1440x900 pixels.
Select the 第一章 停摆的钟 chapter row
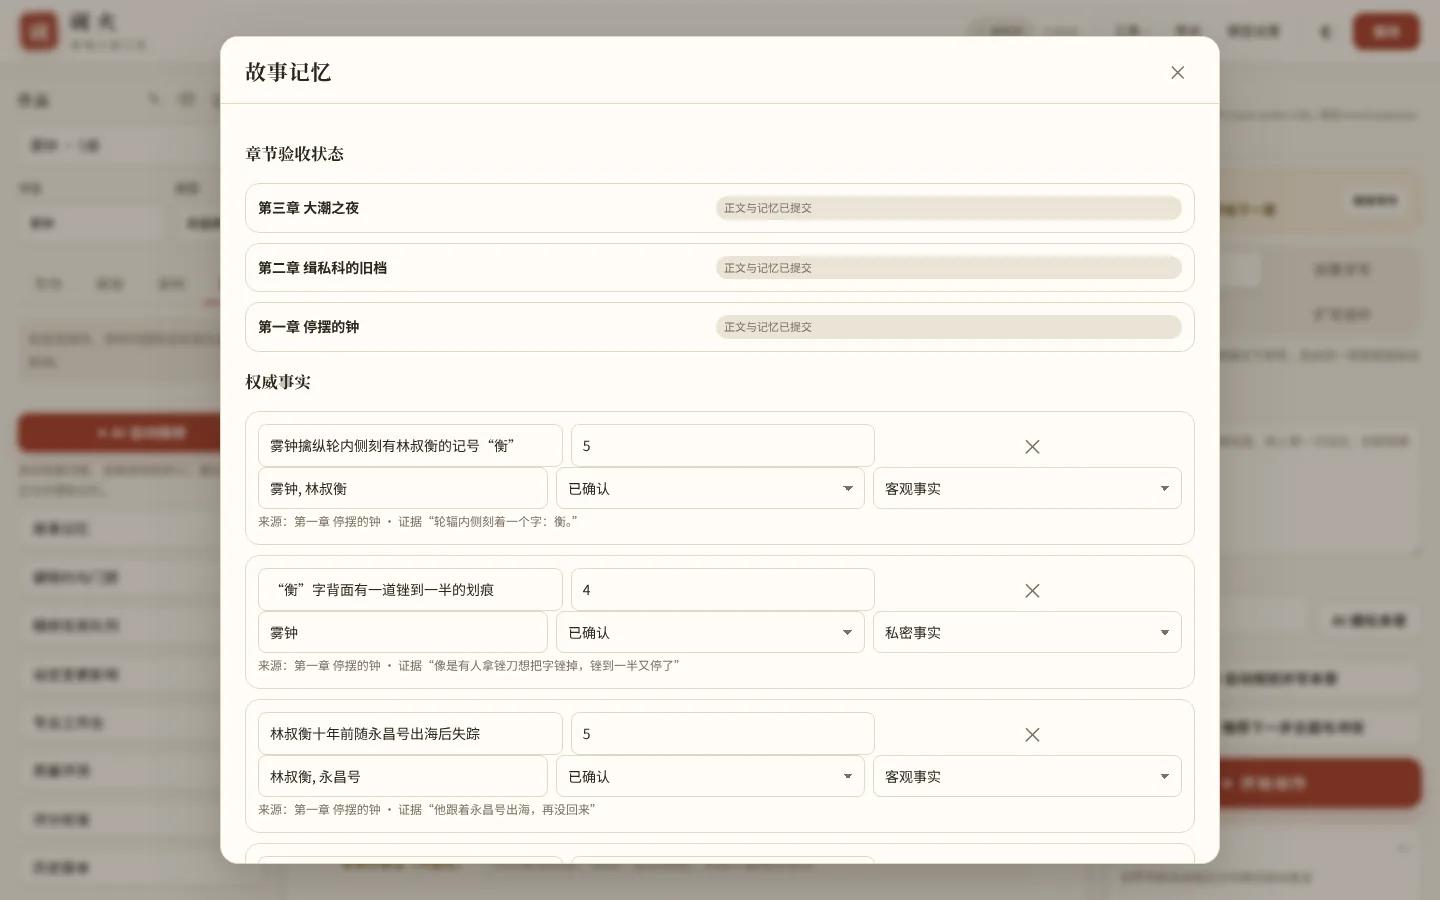click(719, 327)
